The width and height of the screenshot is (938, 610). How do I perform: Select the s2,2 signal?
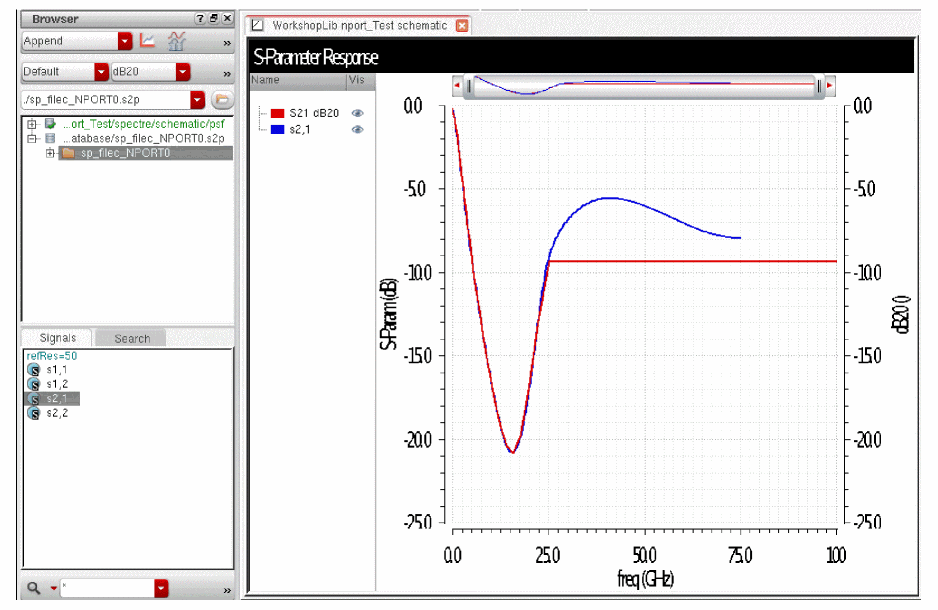[x=56, y=412]
